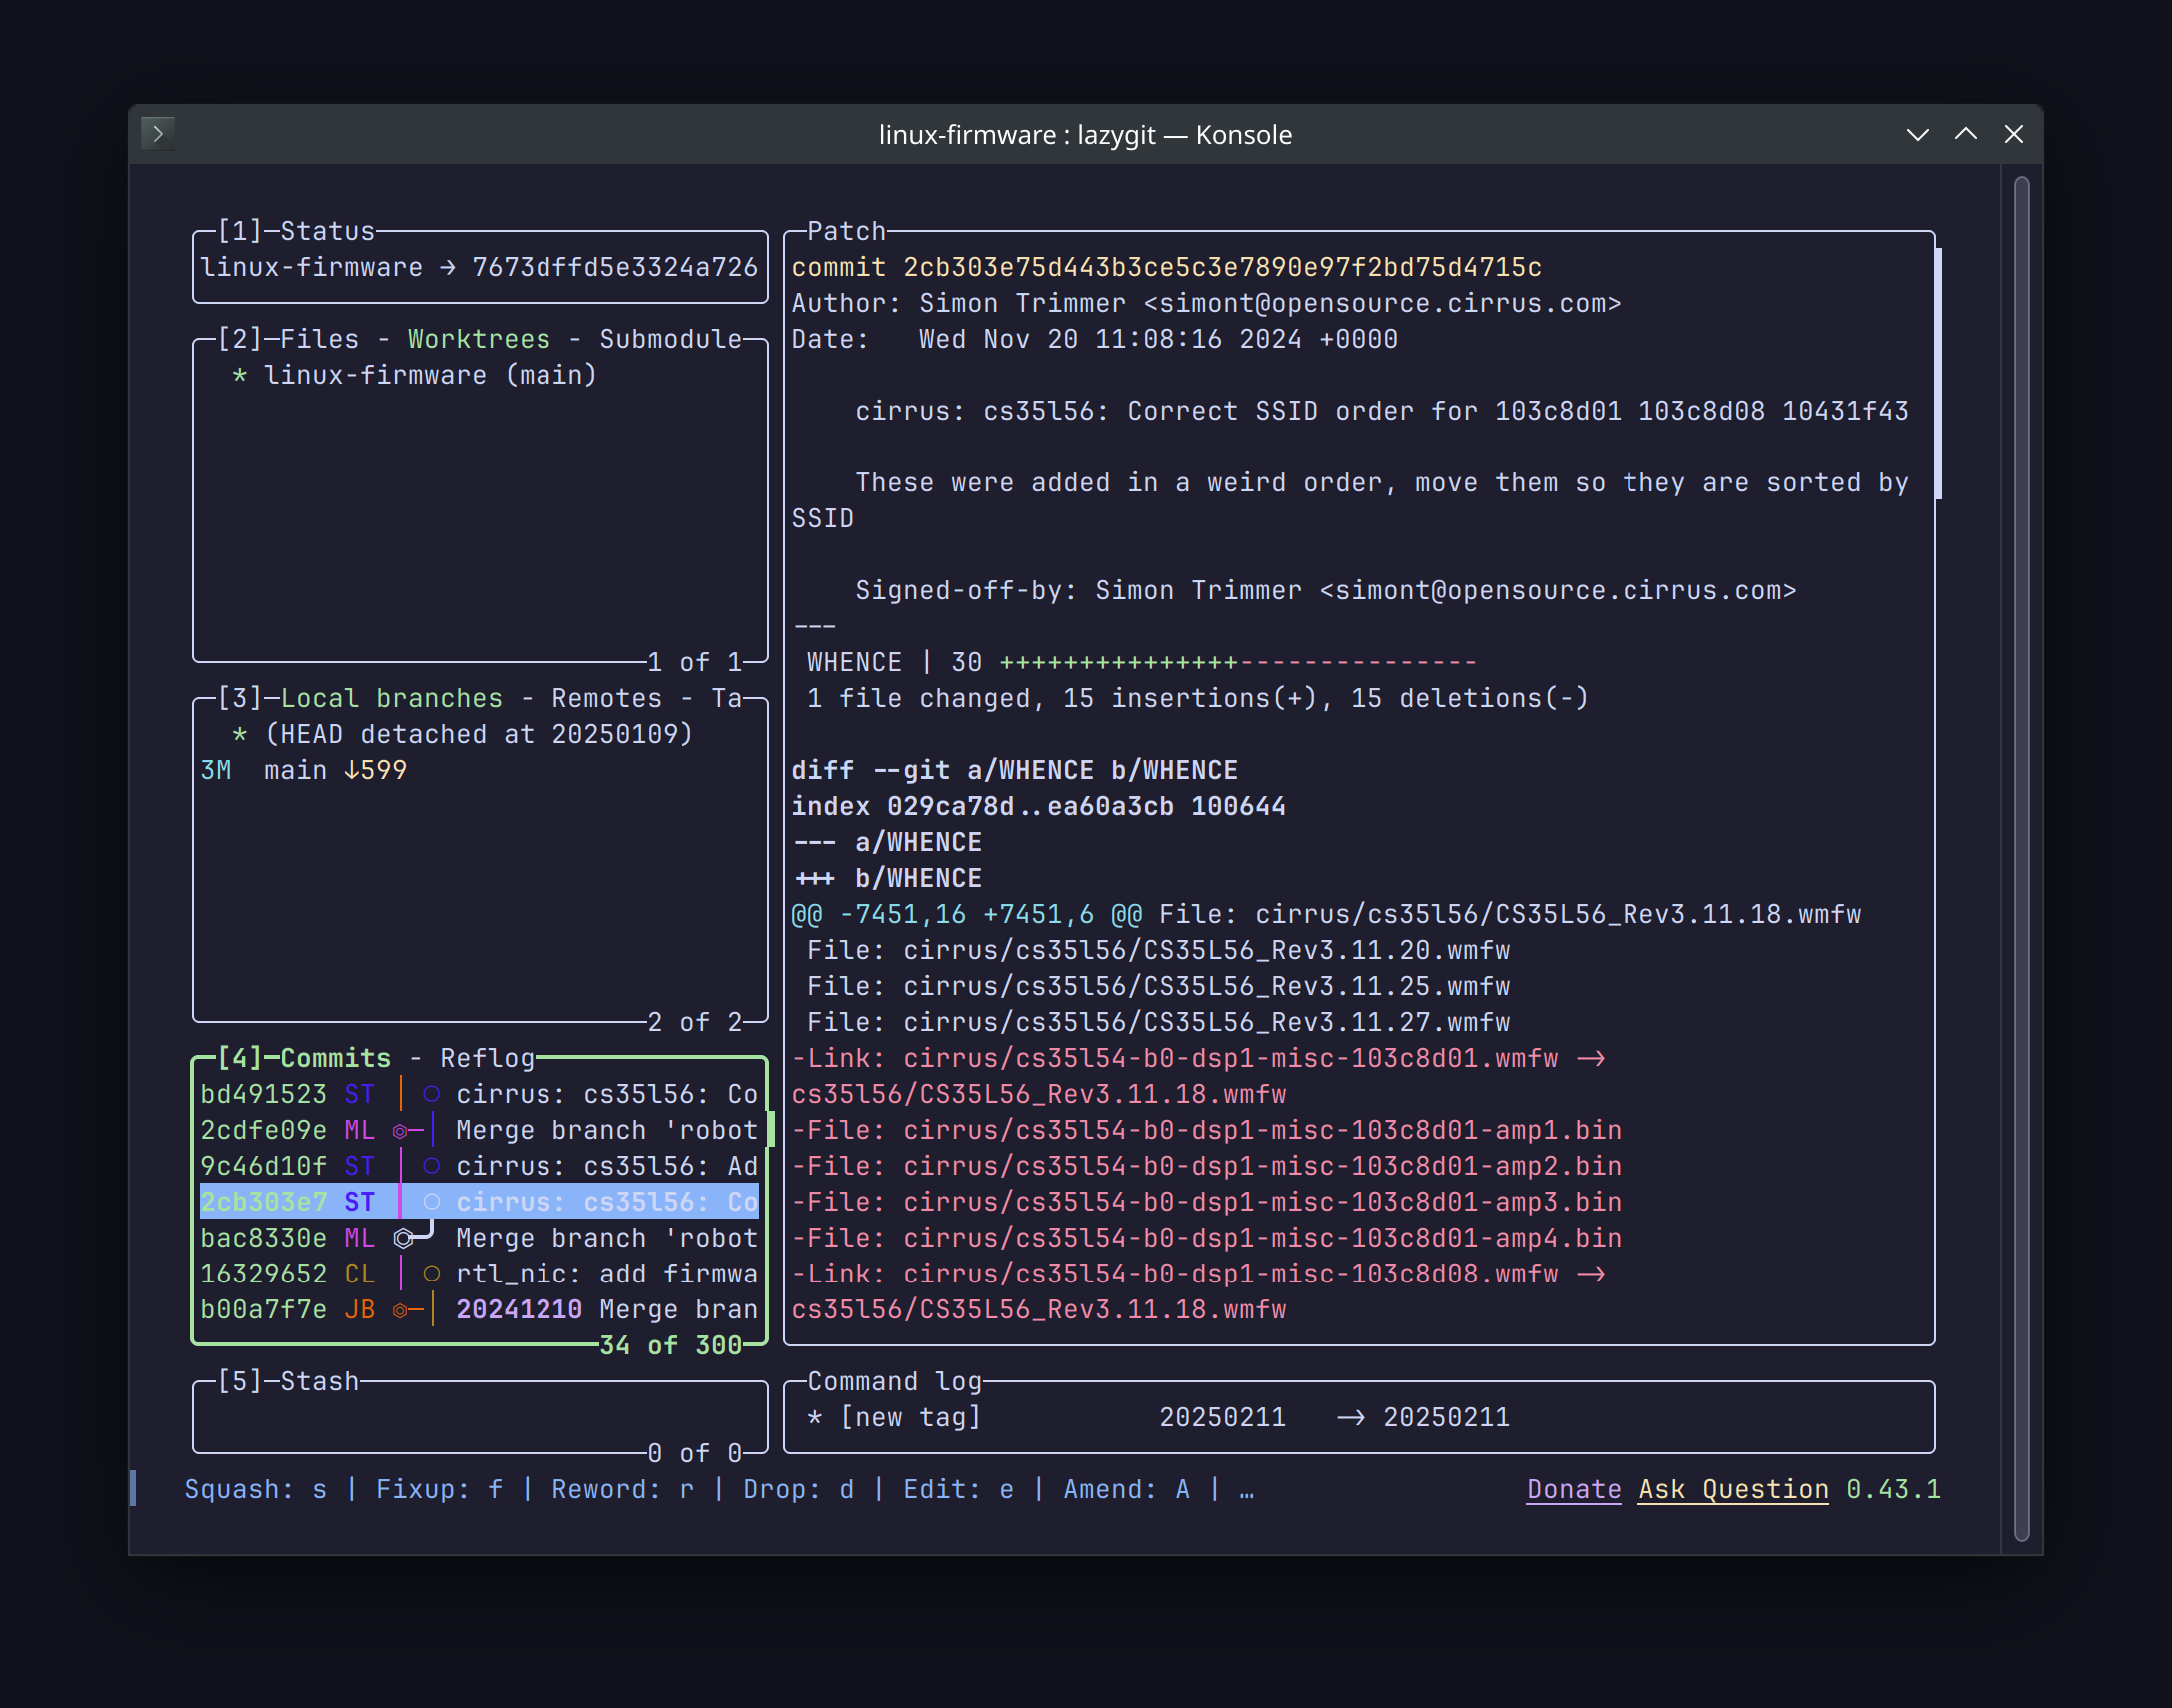Click the merge node icon on commit bac8330e

pos(403,1239)
